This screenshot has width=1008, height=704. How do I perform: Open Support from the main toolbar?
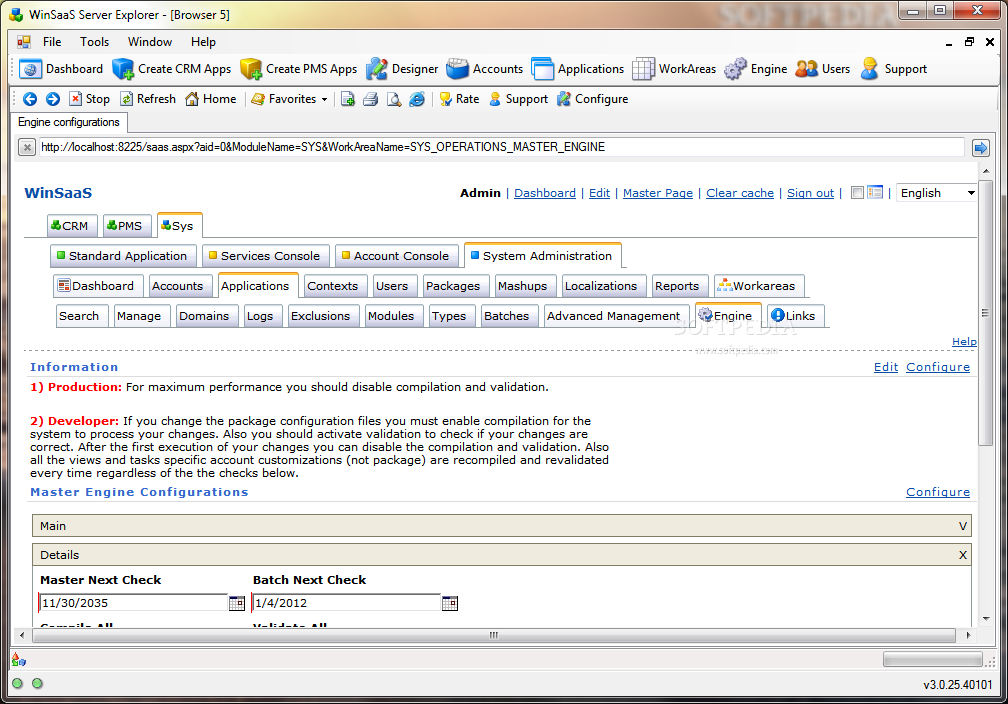point(894,69)
